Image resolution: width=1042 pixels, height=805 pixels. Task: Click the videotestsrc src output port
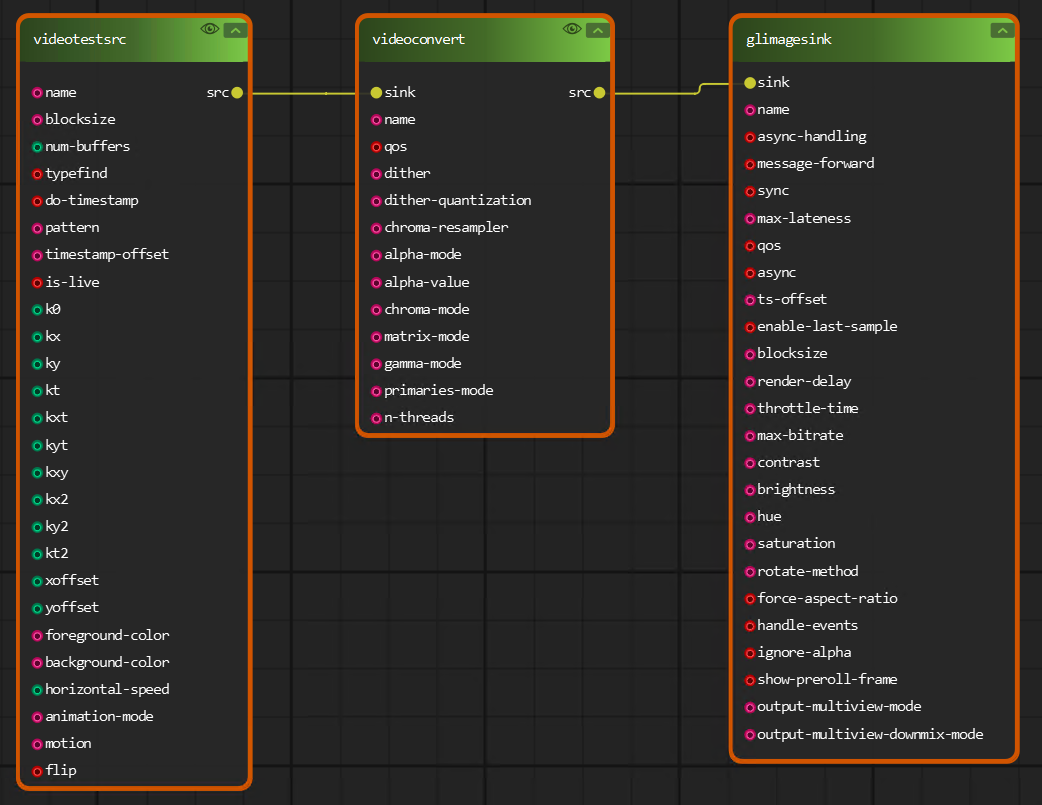[237, 93]
